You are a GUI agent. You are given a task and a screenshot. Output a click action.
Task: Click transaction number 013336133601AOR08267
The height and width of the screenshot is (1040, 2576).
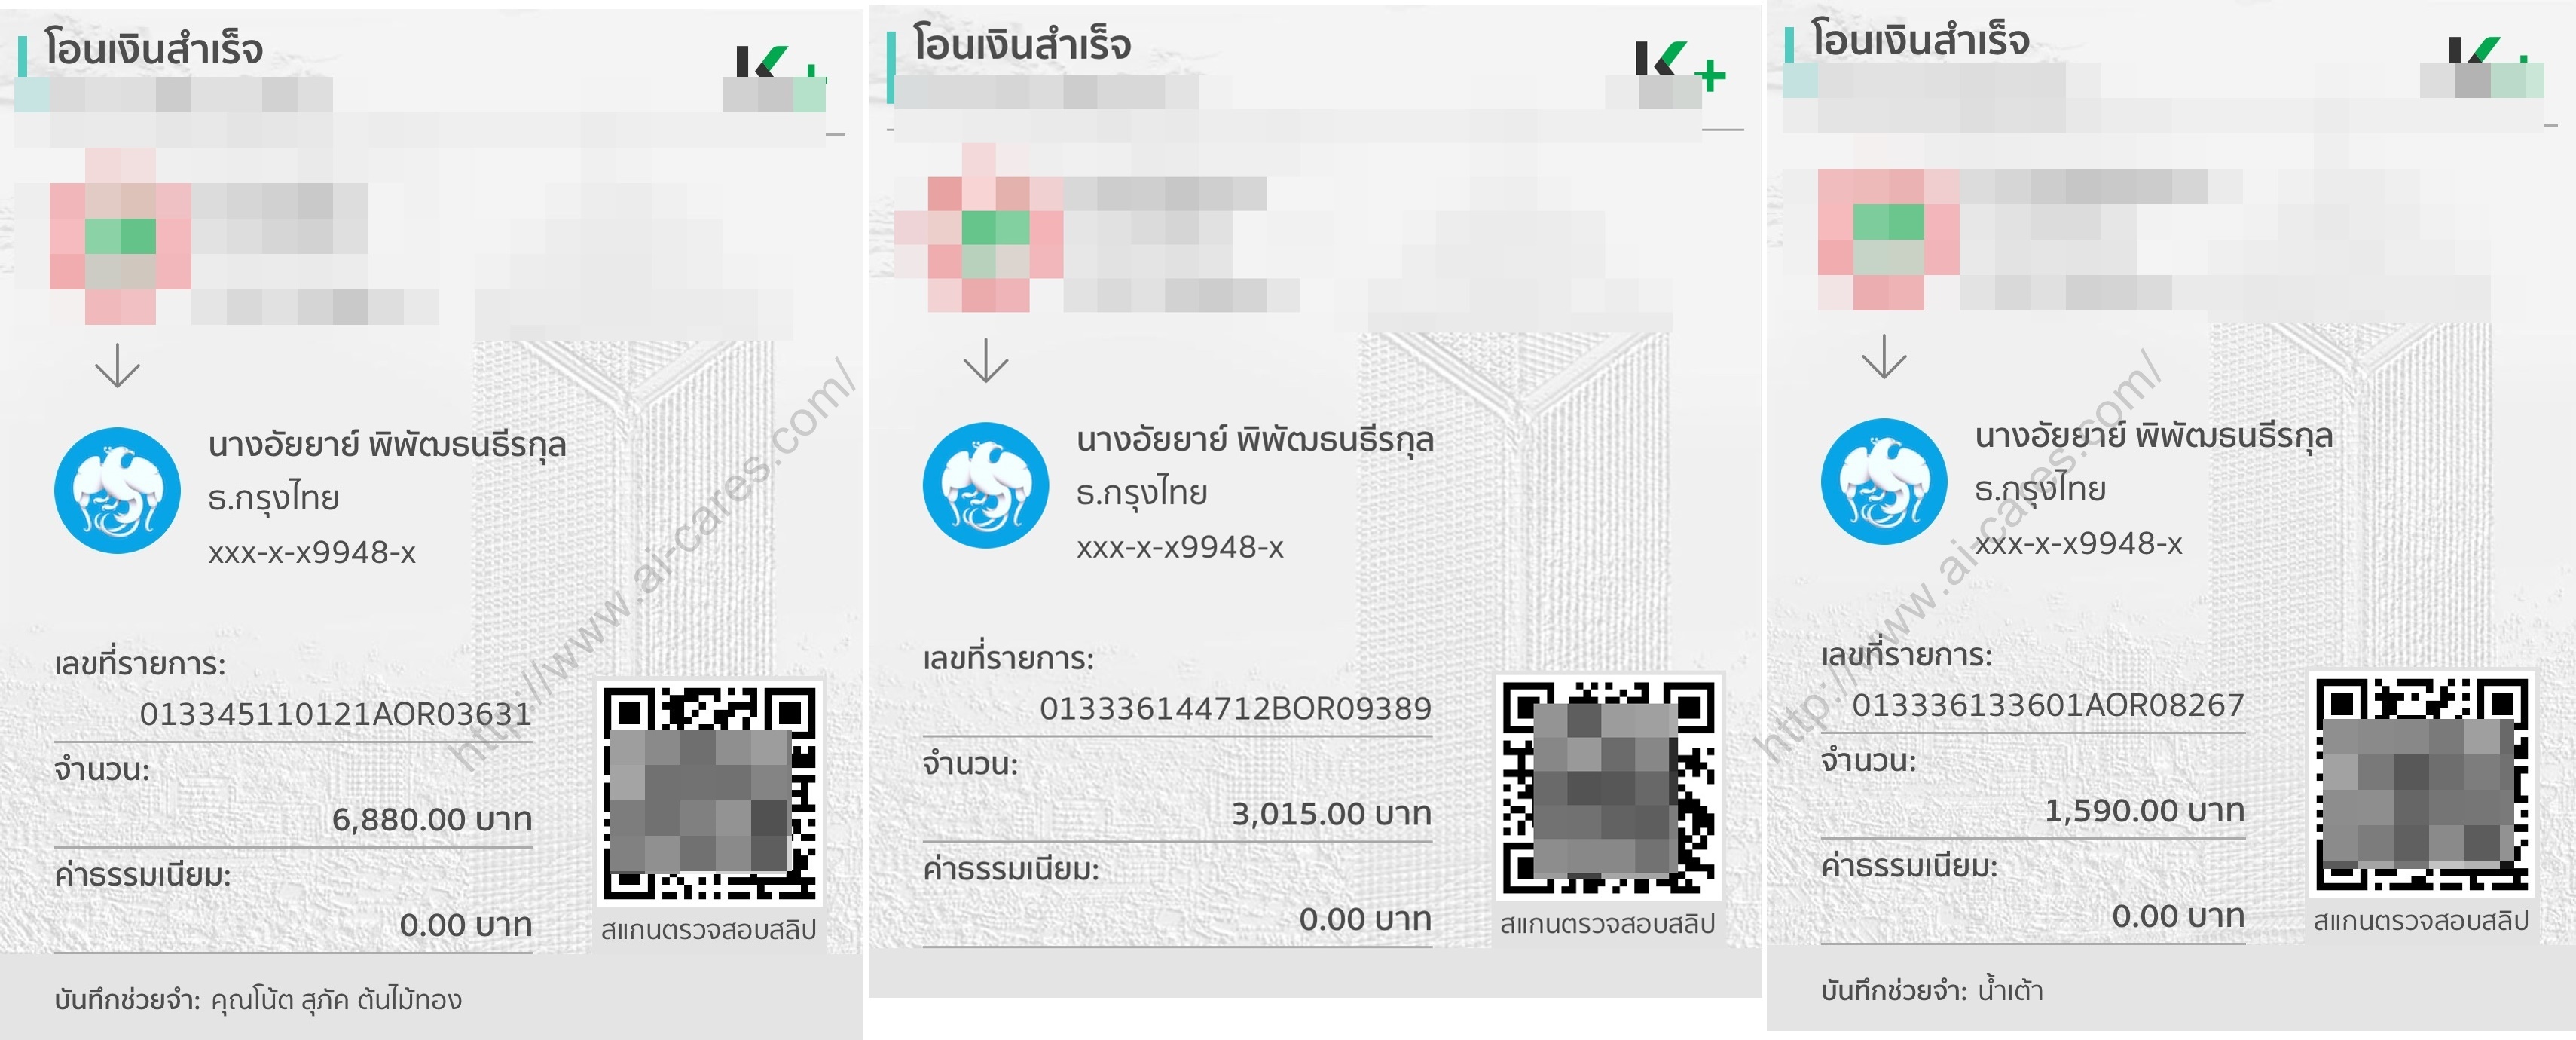tap(2048, 705)
